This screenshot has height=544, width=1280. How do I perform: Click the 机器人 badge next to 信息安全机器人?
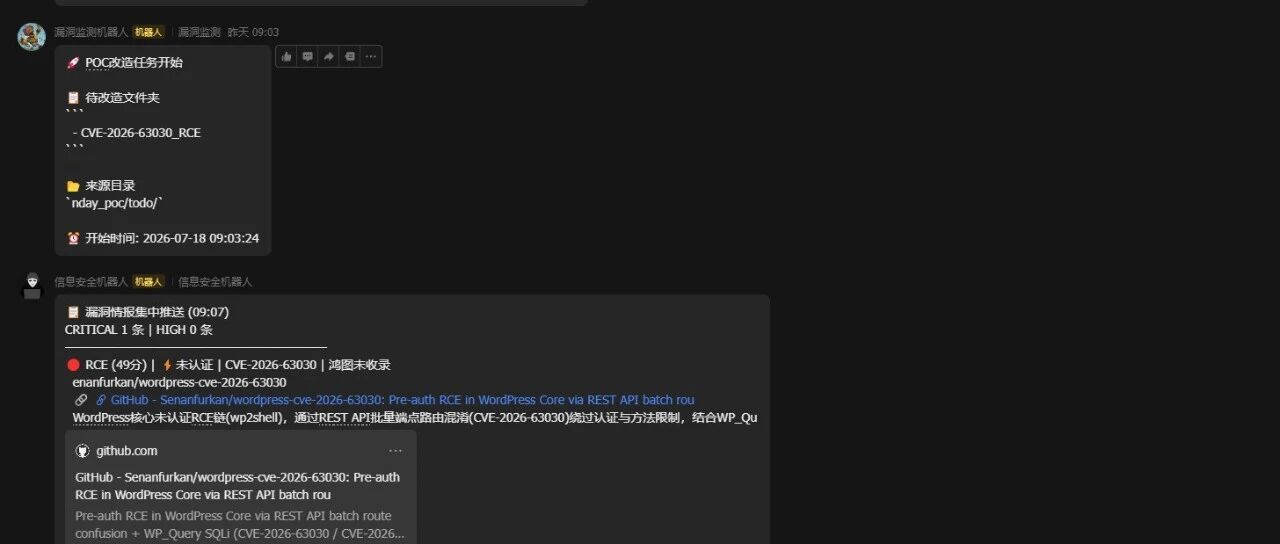coord(149,282)
